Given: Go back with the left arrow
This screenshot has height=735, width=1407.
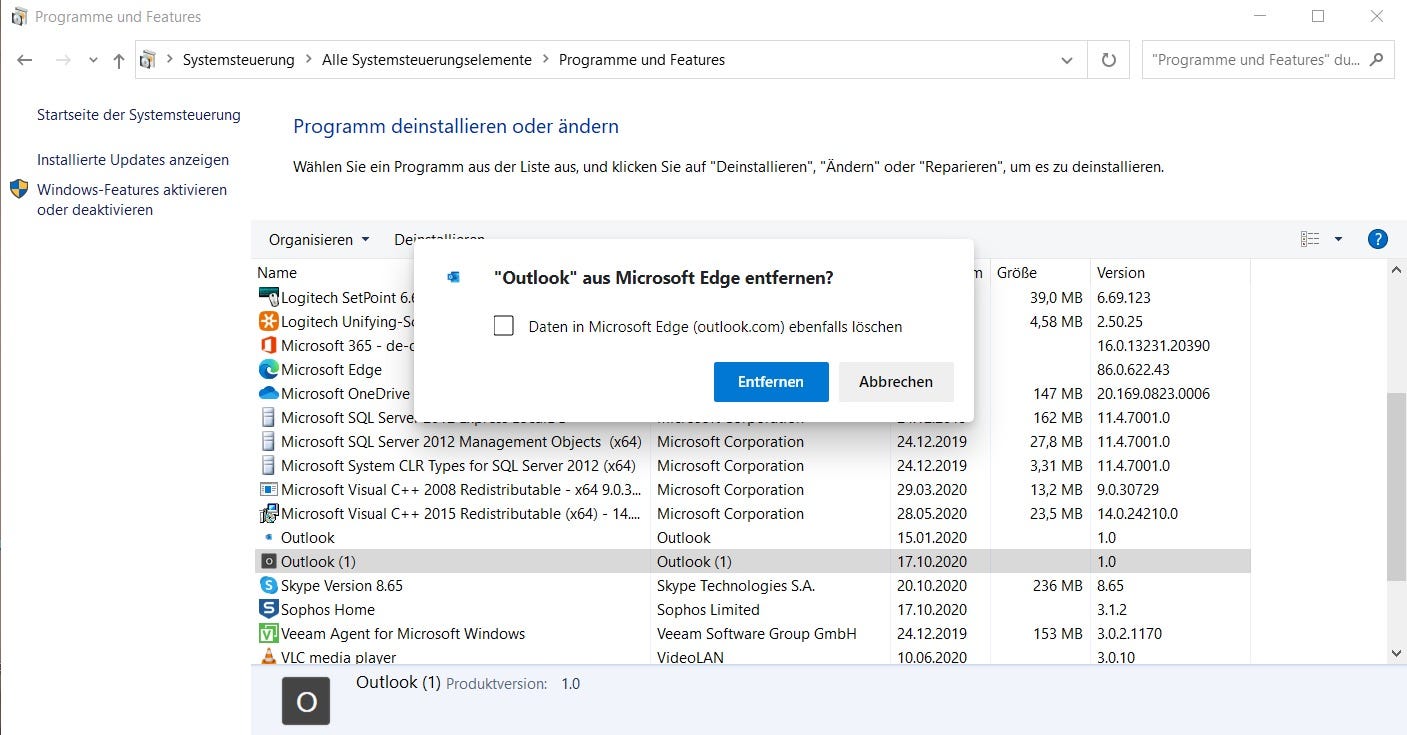Looking at the screenshot, I should [25, 60].
